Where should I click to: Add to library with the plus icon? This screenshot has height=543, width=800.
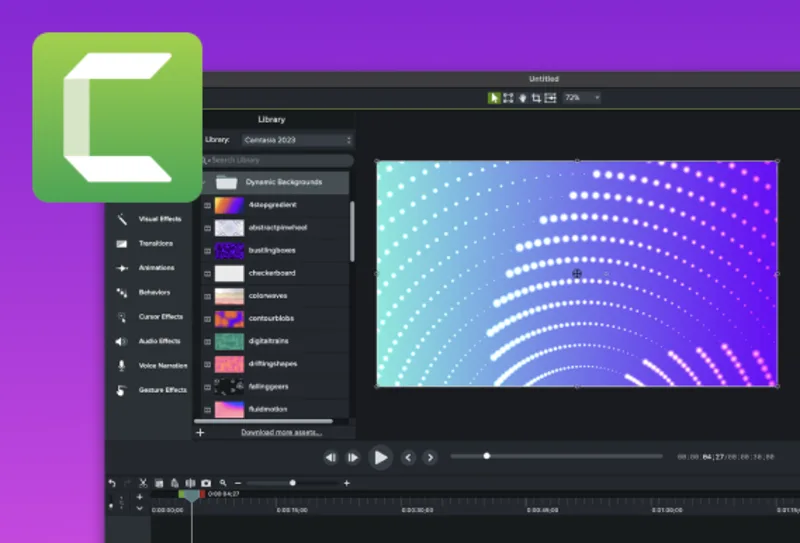point(200,432)
